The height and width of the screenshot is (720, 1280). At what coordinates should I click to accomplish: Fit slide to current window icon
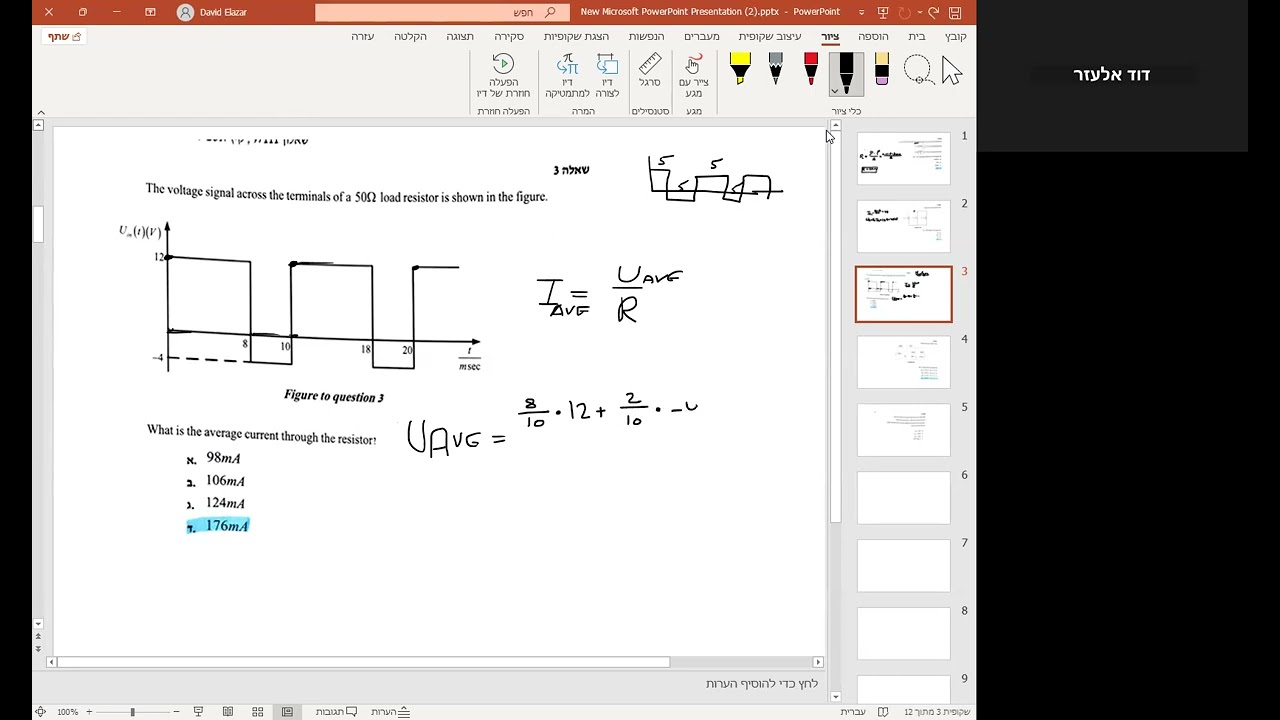40,712
